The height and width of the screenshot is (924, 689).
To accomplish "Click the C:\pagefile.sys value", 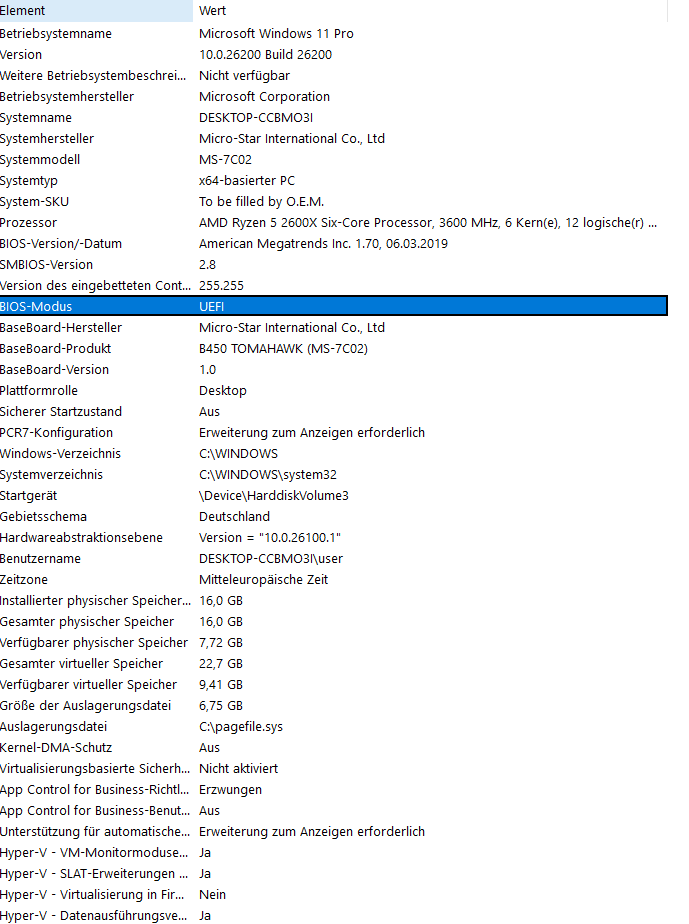I will [240, 727].
